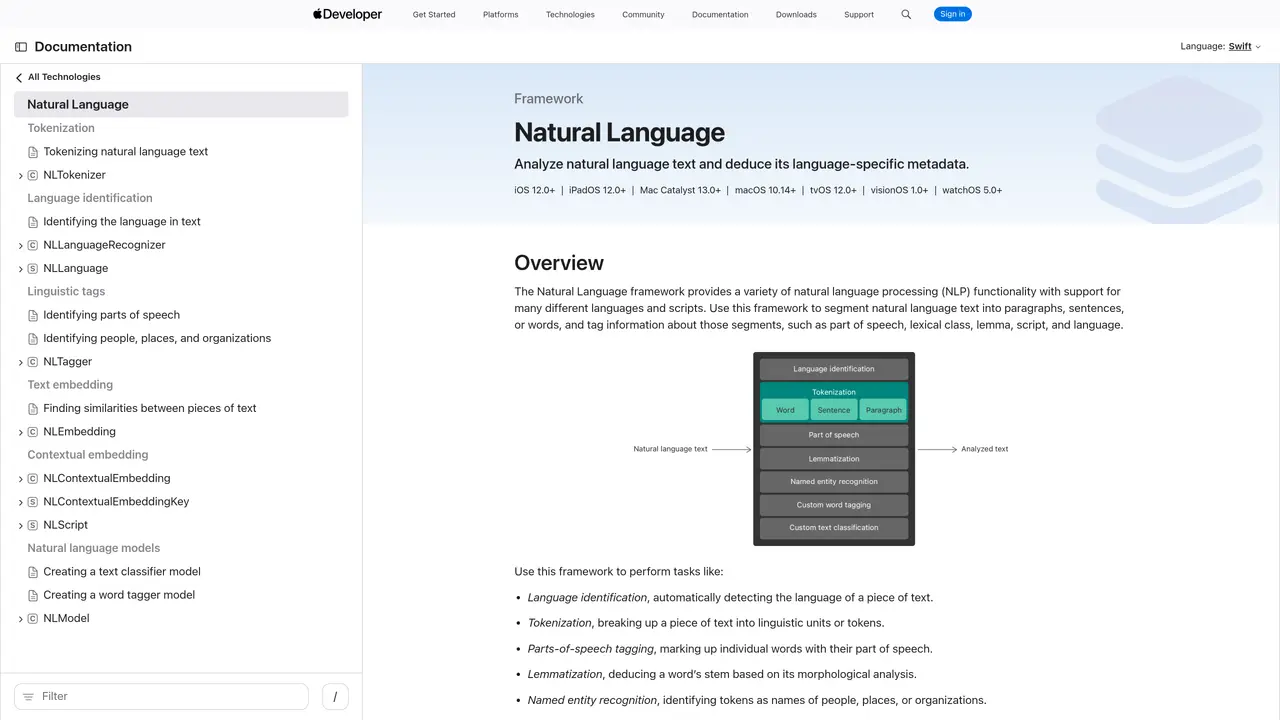Go back to All Technologies
This screenshot has height=720, width=1280.
pos(64,77)
